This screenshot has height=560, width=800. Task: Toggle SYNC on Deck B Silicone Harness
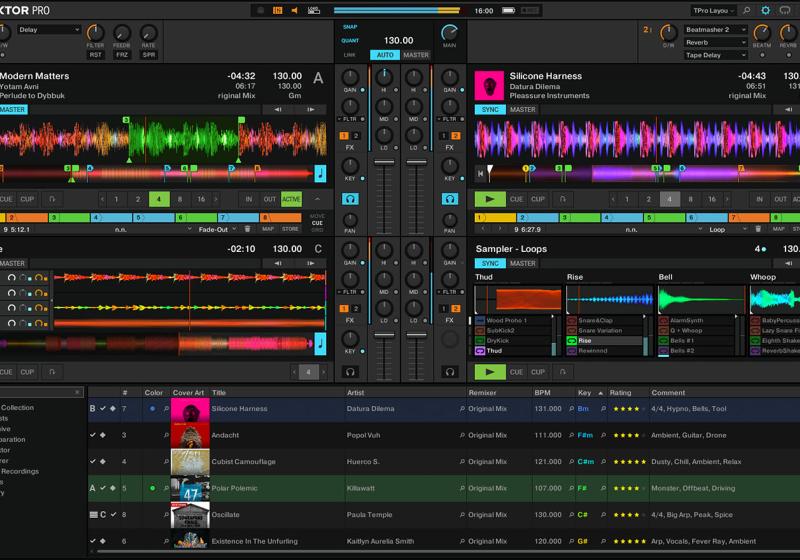click(490, 109)
